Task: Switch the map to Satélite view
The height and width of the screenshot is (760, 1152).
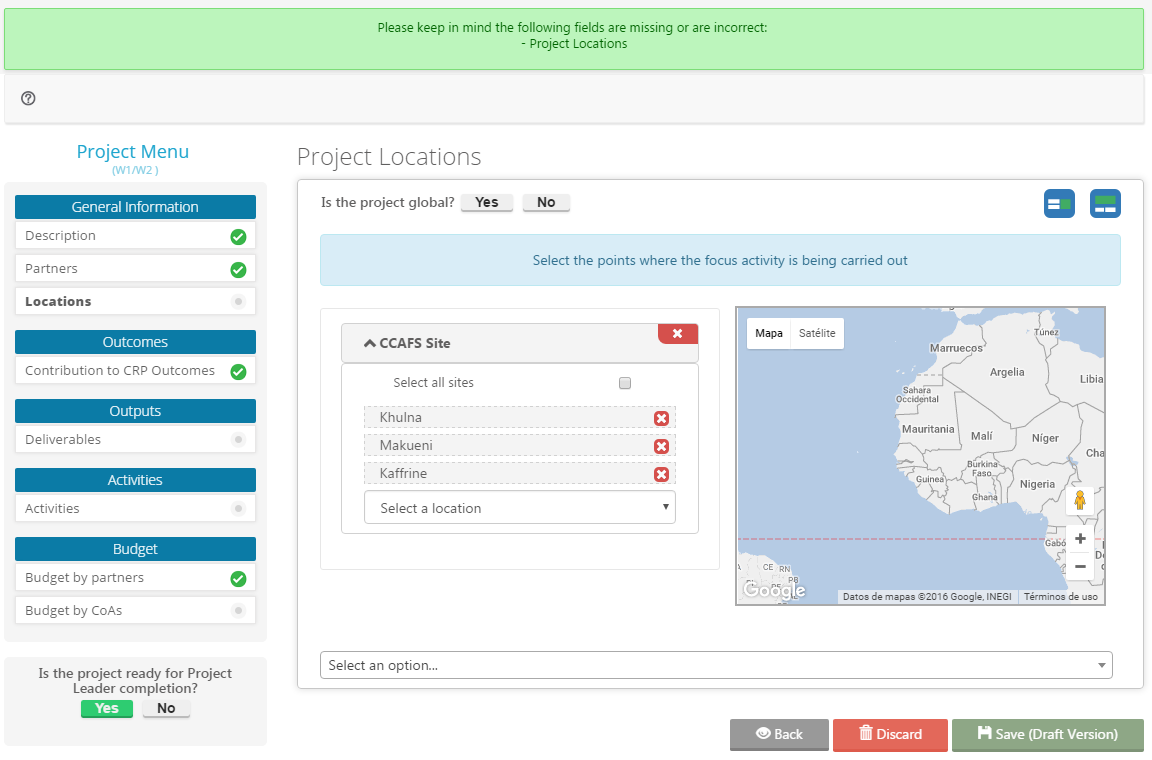Action: pyautogui.click(x=817, y=333)
